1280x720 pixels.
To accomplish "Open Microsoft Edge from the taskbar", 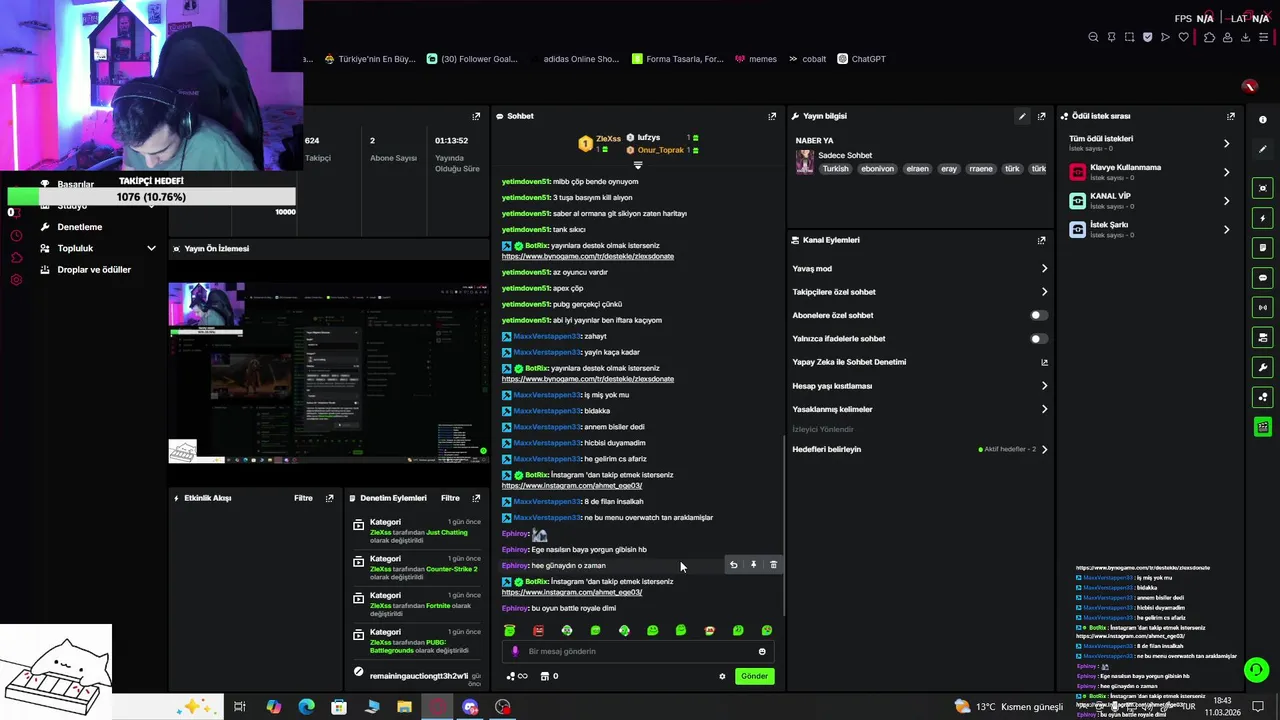I will click(x=306, y=707).
